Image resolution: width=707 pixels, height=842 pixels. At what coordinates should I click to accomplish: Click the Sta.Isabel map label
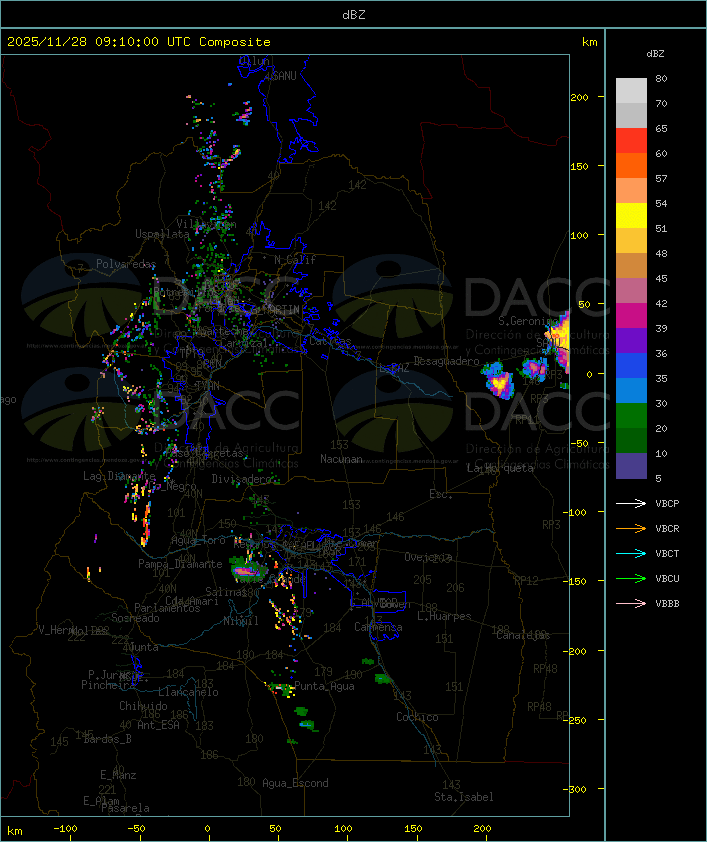tap(464, 797)
